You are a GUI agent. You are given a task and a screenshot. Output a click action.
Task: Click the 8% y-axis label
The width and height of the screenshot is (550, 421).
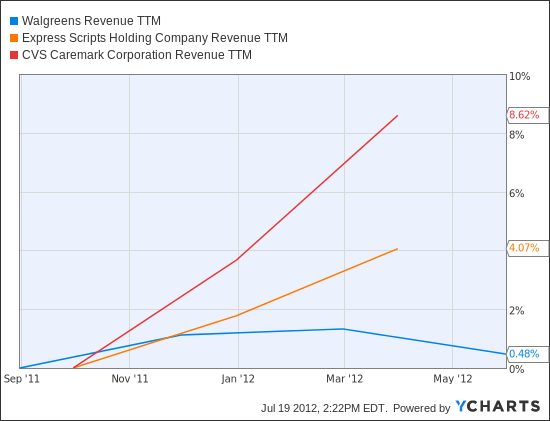(517, 135)
